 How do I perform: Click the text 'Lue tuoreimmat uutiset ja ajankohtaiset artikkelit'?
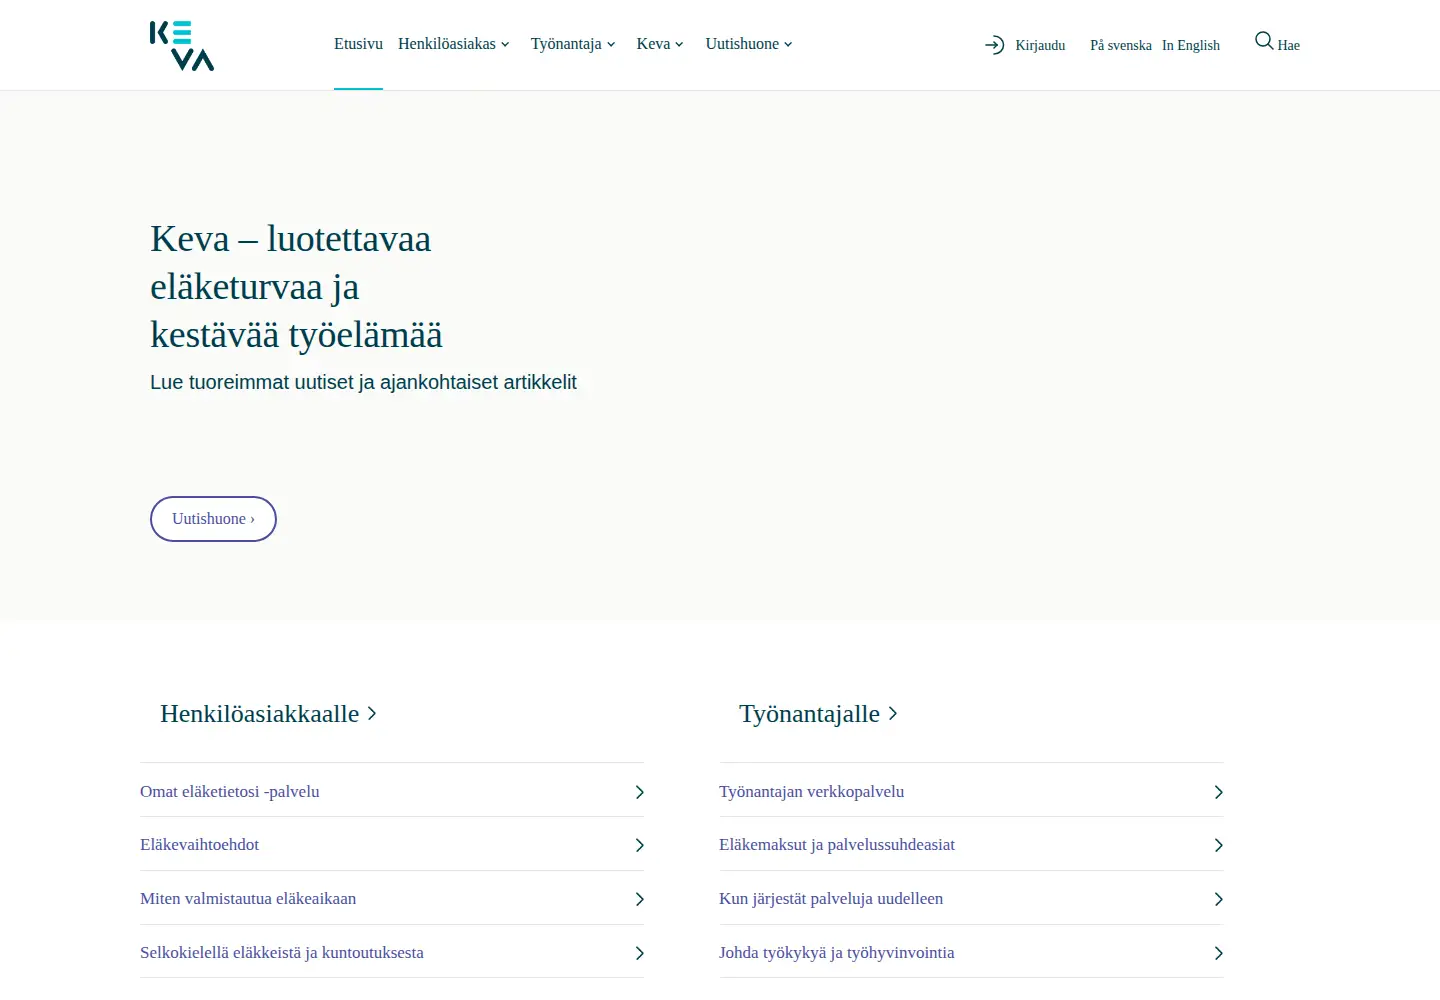pos(363,382)
